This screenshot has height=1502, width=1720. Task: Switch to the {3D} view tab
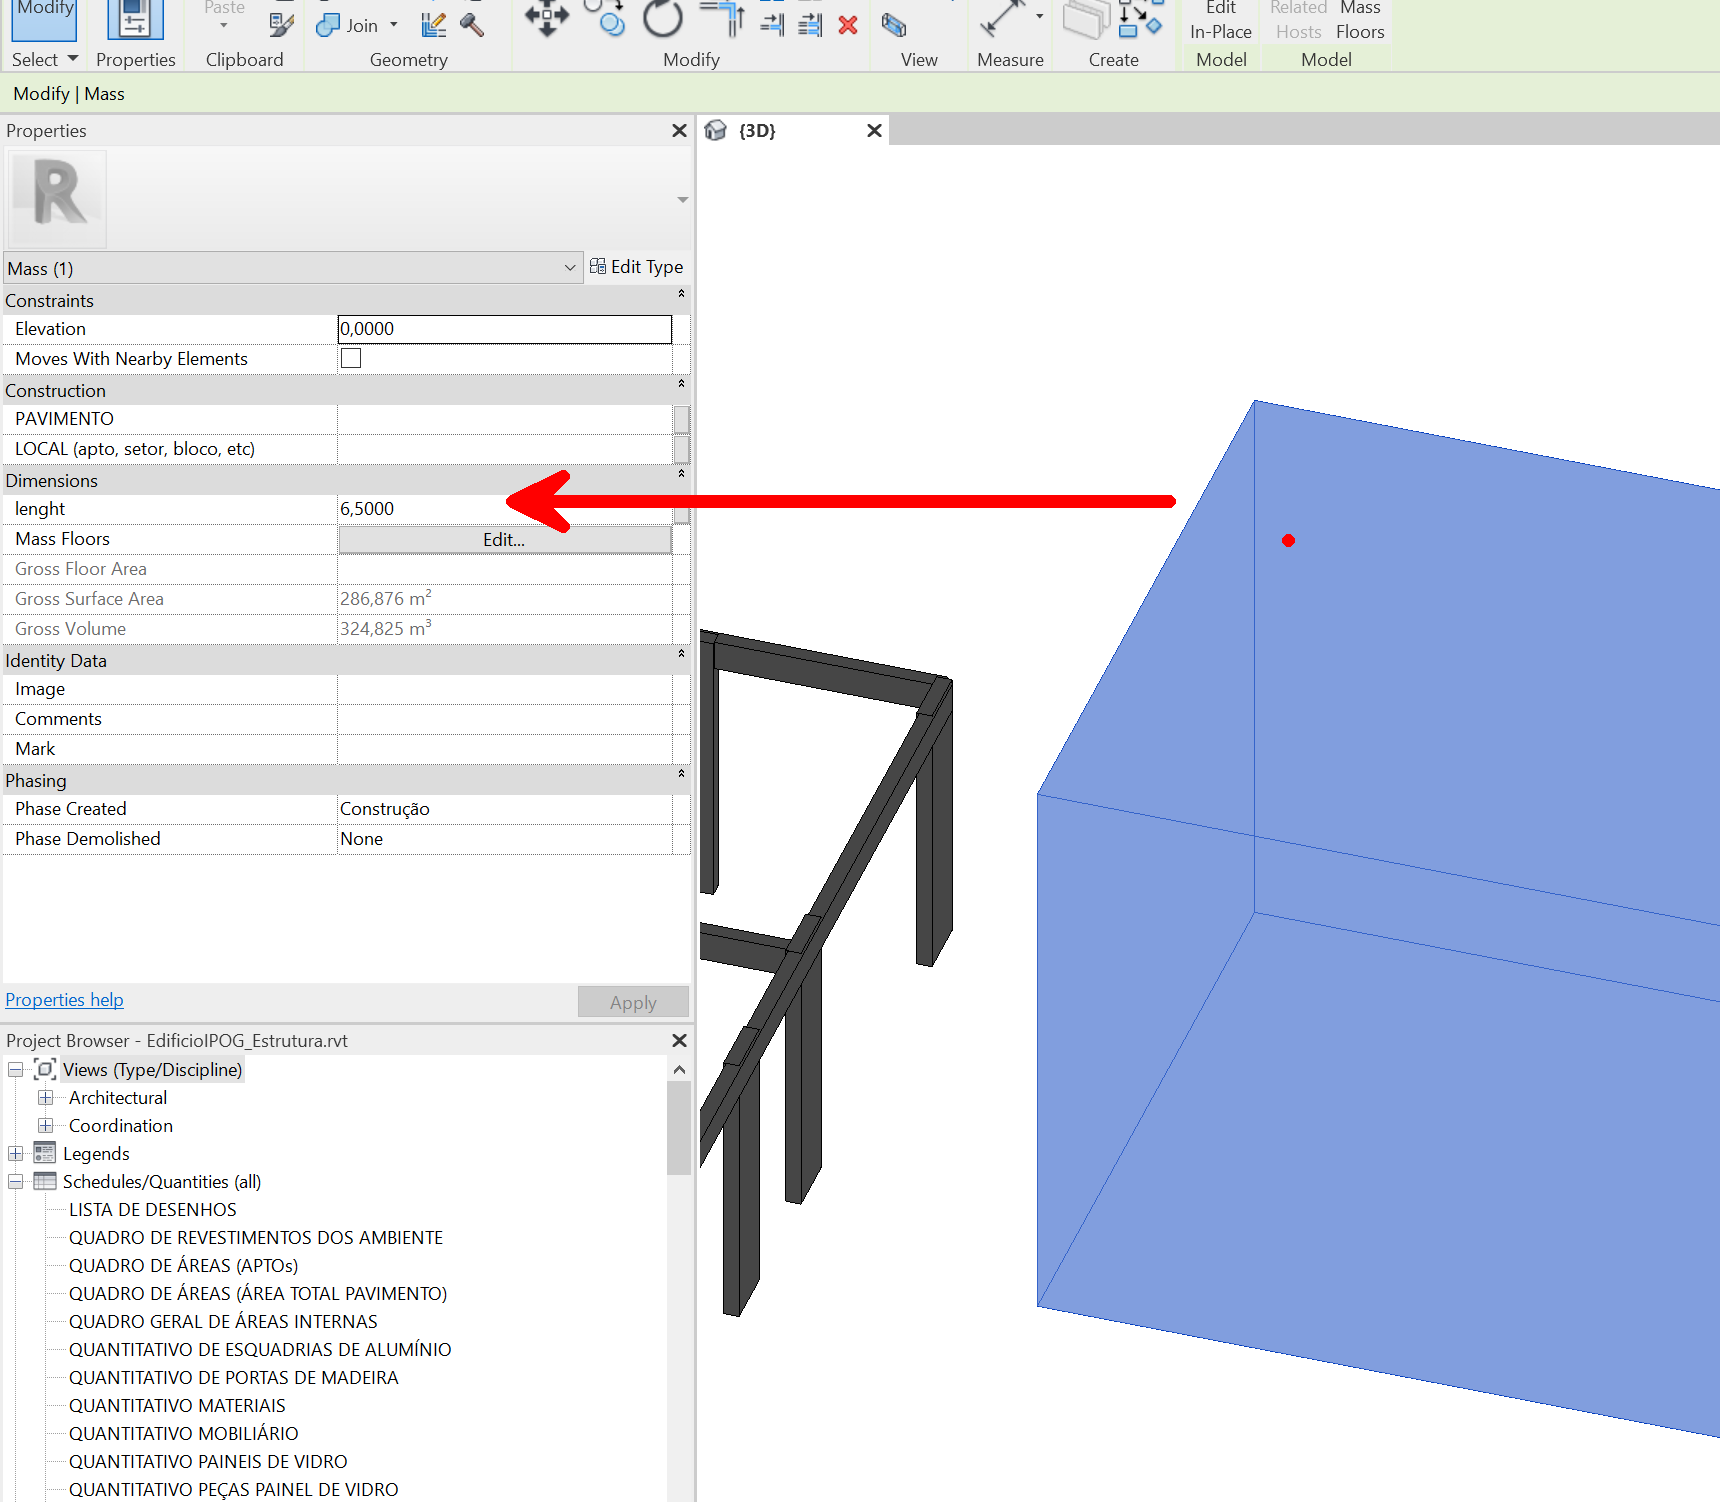pos(757,130)
